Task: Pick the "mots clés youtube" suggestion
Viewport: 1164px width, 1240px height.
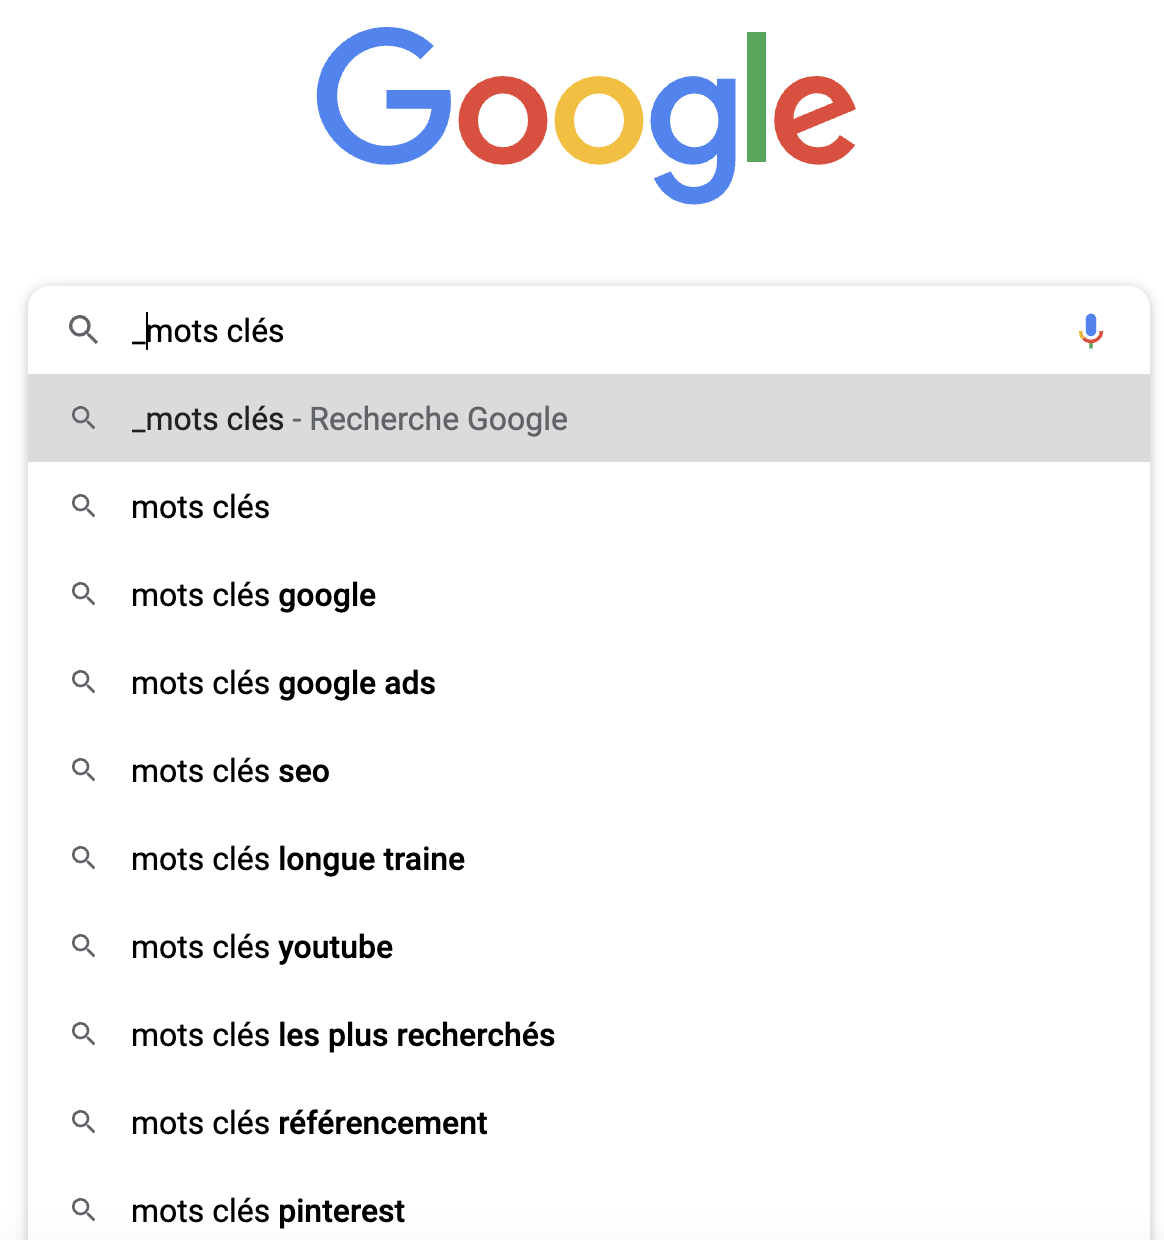Action: [262, 947]
